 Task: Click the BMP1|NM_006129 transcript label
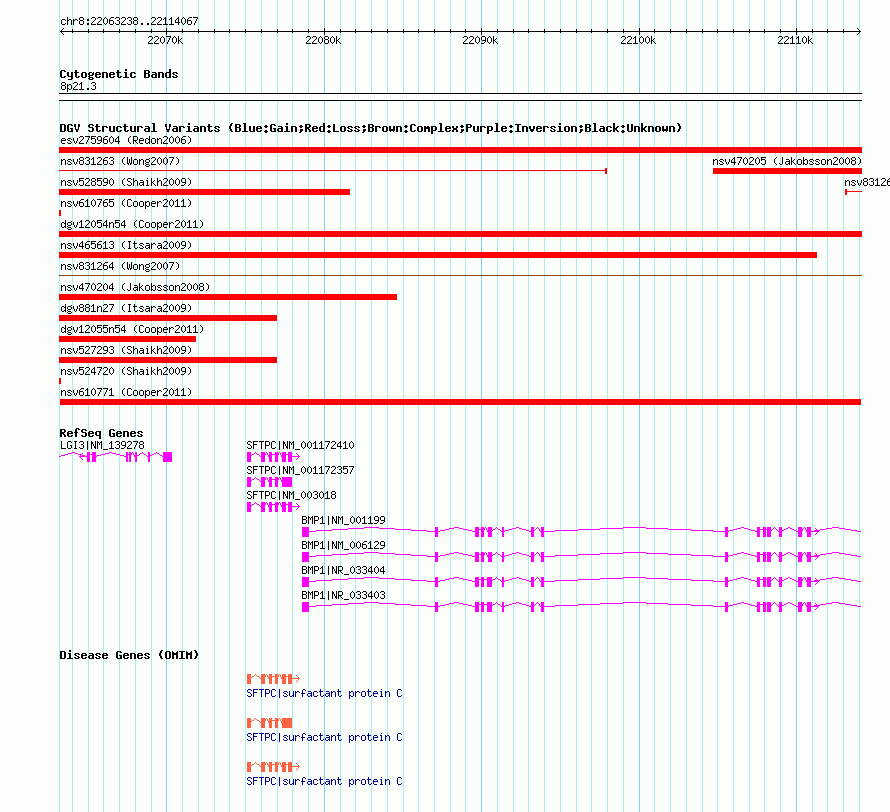(343, 545)
